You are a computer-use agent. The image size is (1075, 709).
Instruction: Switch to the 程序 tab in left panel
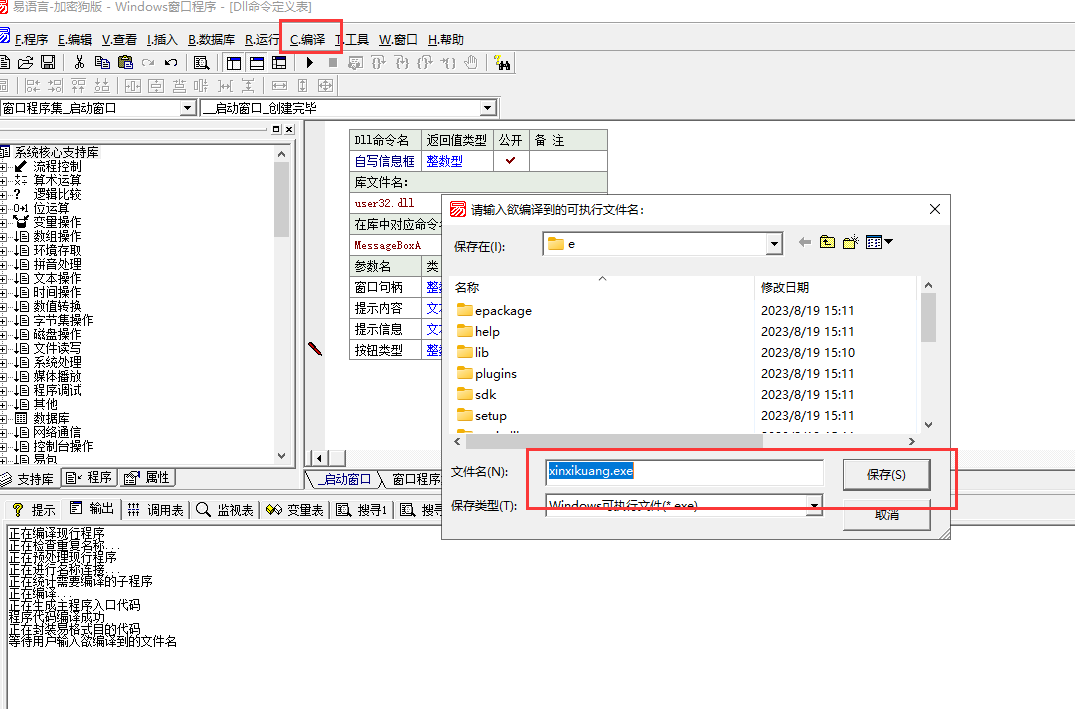pyautogui.click(x=89, y=477)
